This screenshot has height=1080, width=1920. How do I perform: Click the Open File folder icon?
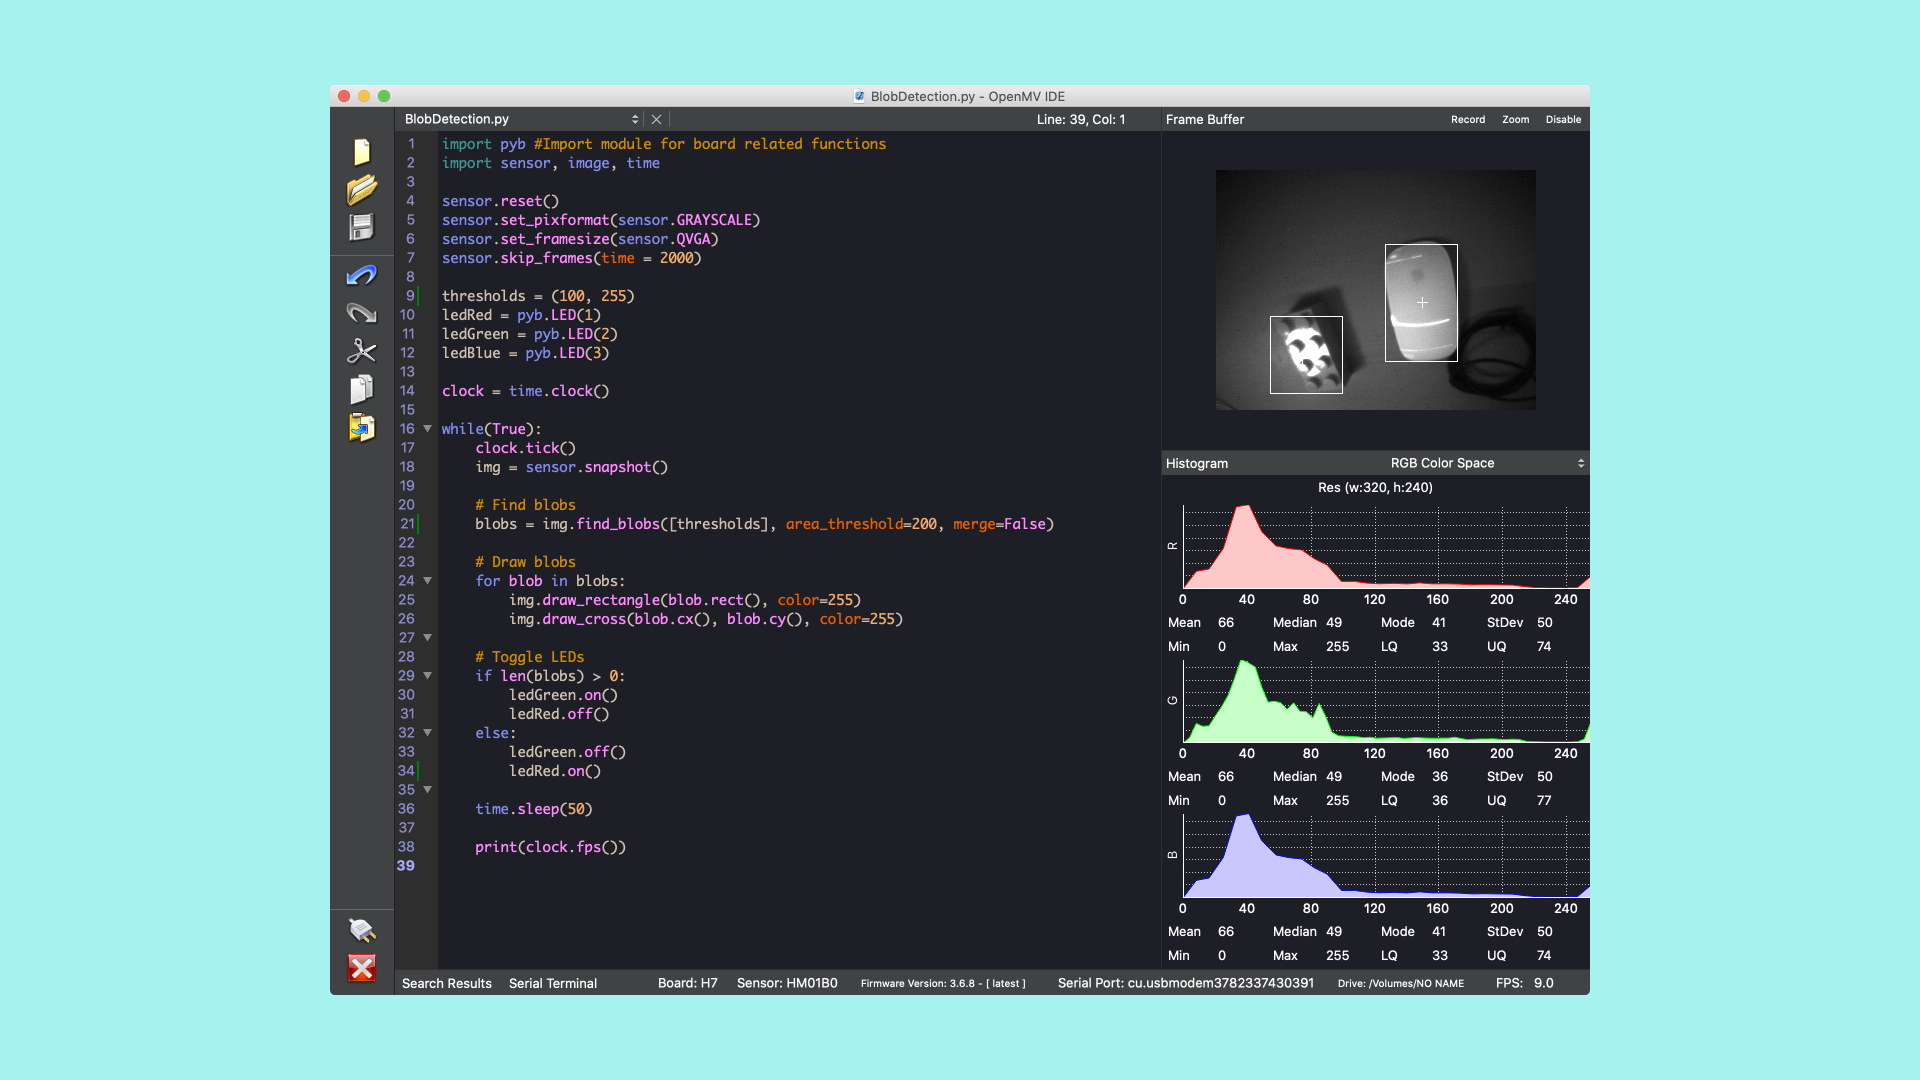point(361,189)
